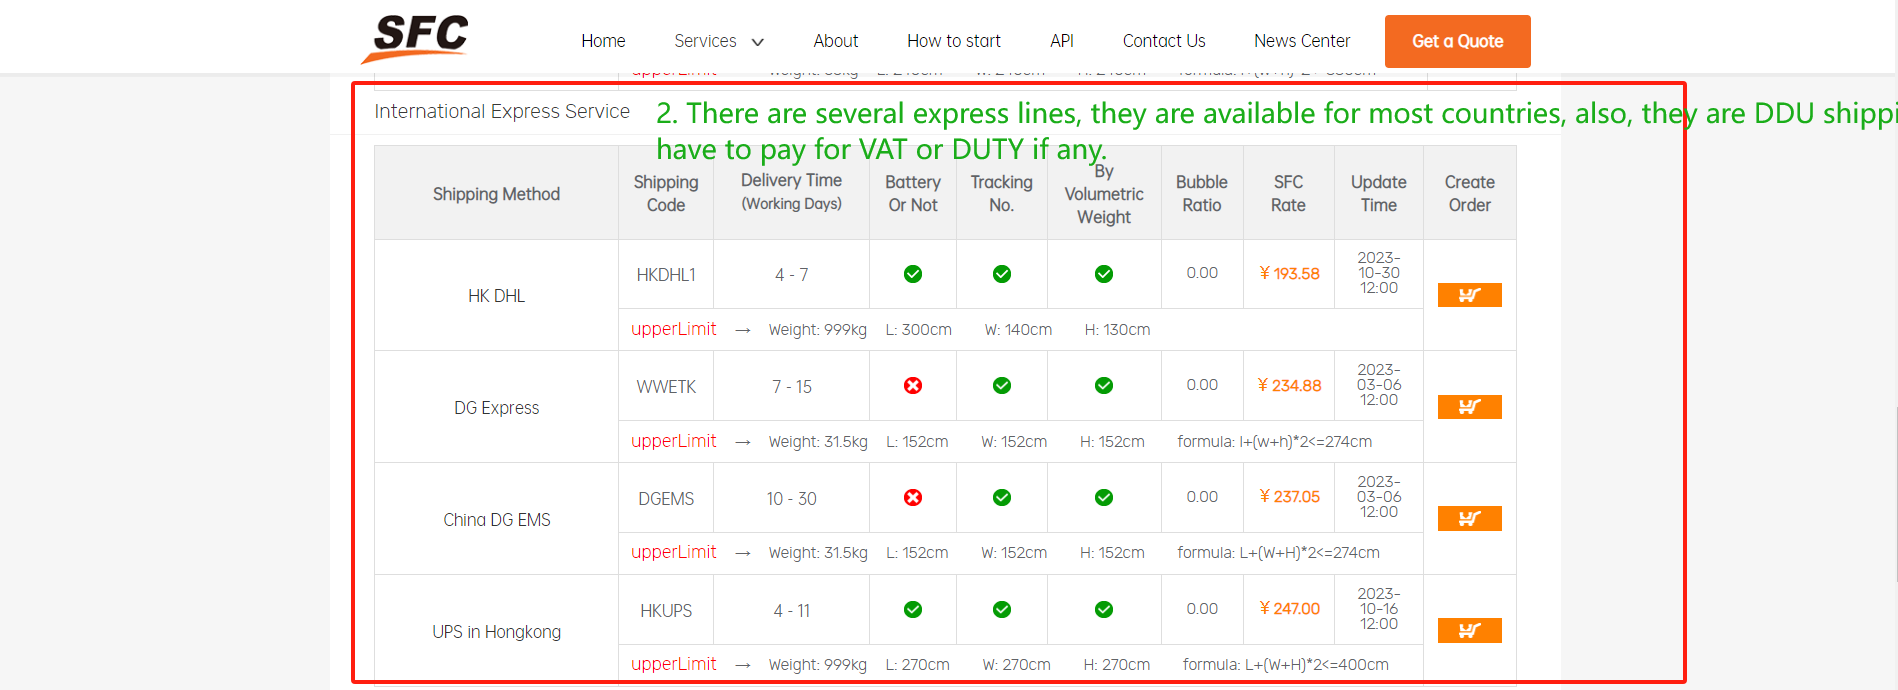Click upperLimit label under WWETK
Screen dimensions: 1898x690
pyautogui.click(x=674, y=441)
